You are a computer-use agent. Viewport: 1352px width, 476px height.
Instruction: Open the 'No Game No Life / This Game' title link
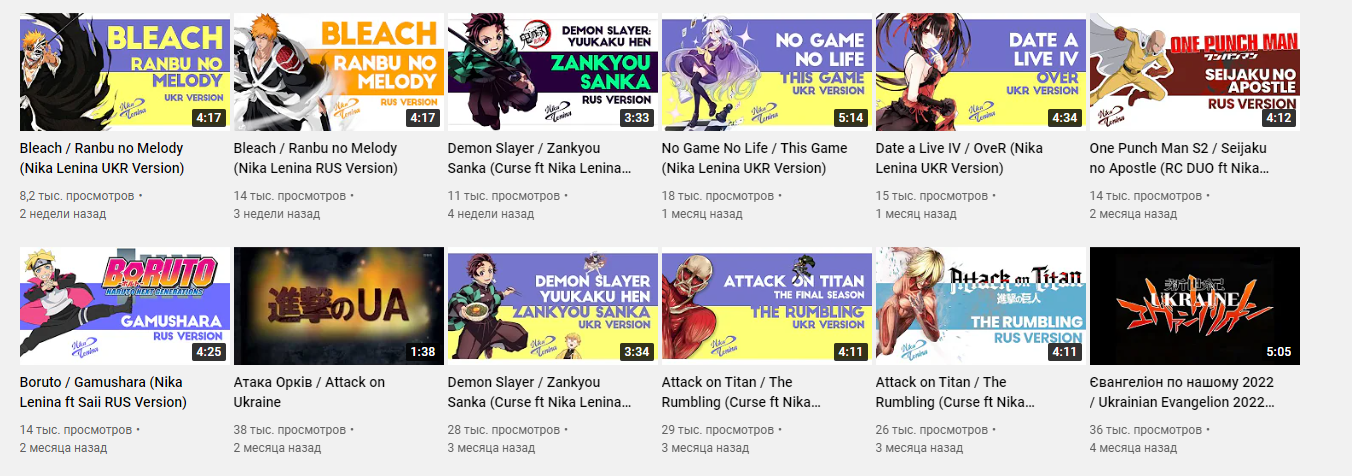(755, 158)
